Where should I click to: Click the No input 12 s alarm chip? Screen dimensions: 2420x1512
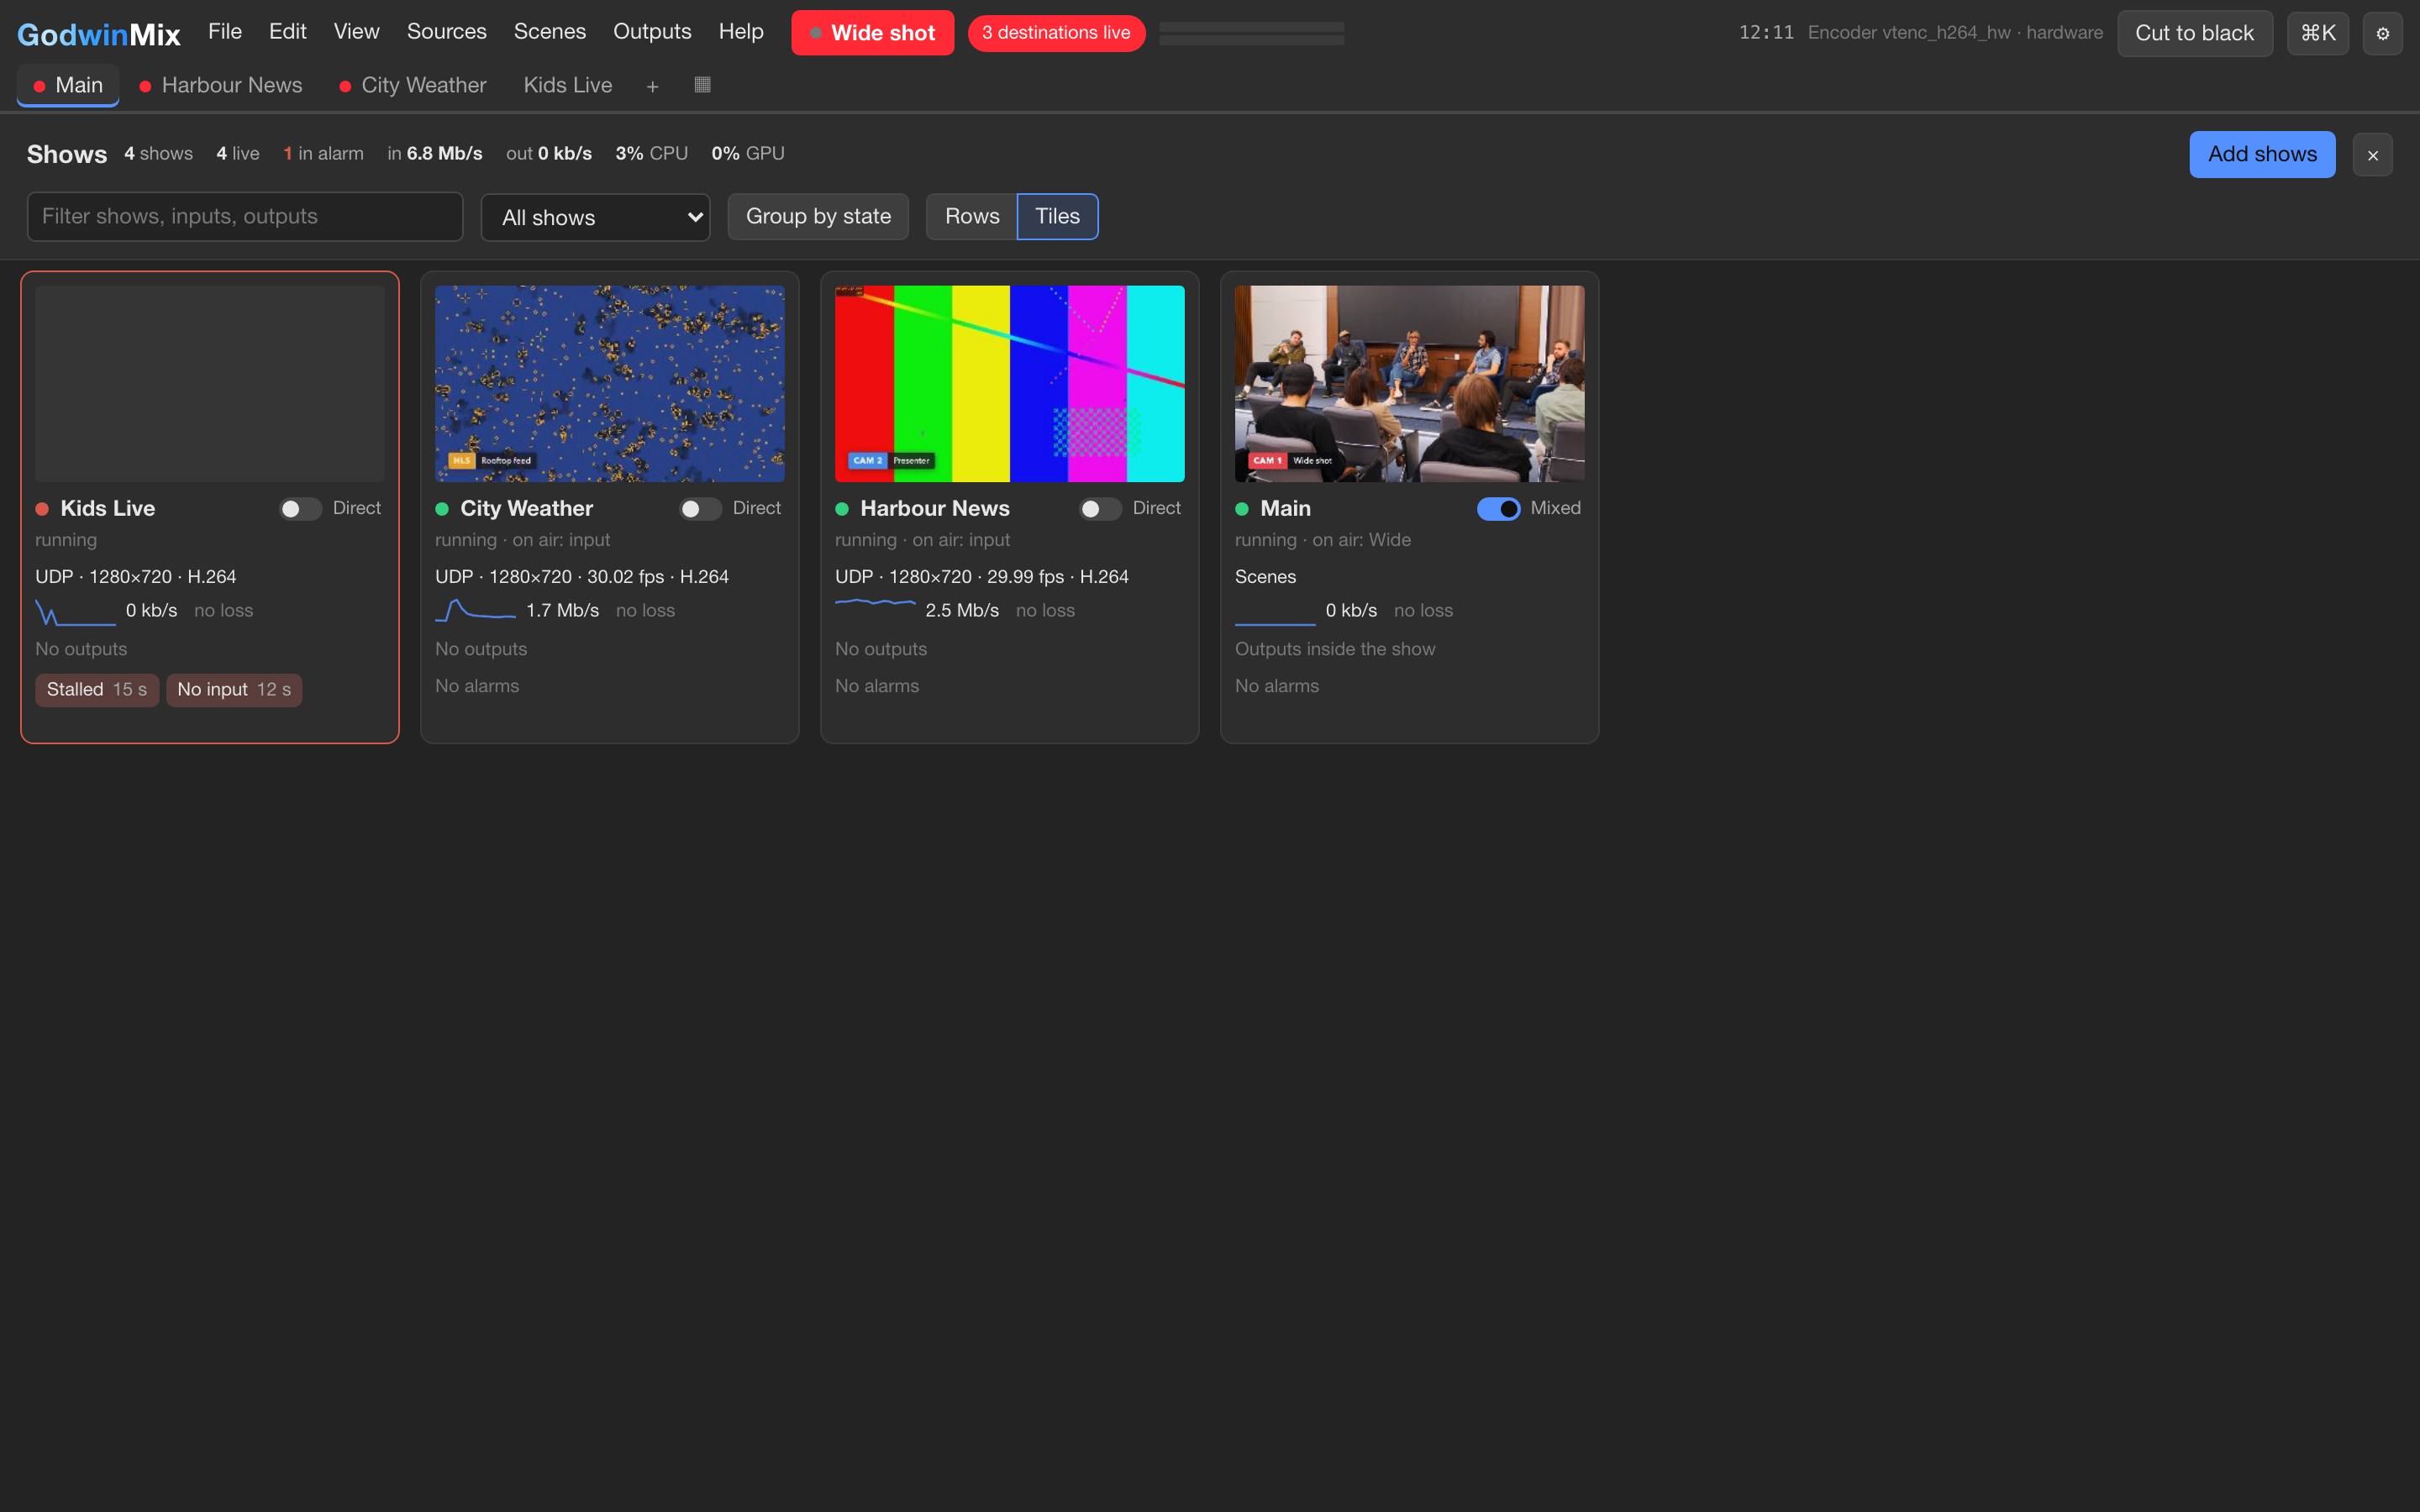click(x=234, y=690)
